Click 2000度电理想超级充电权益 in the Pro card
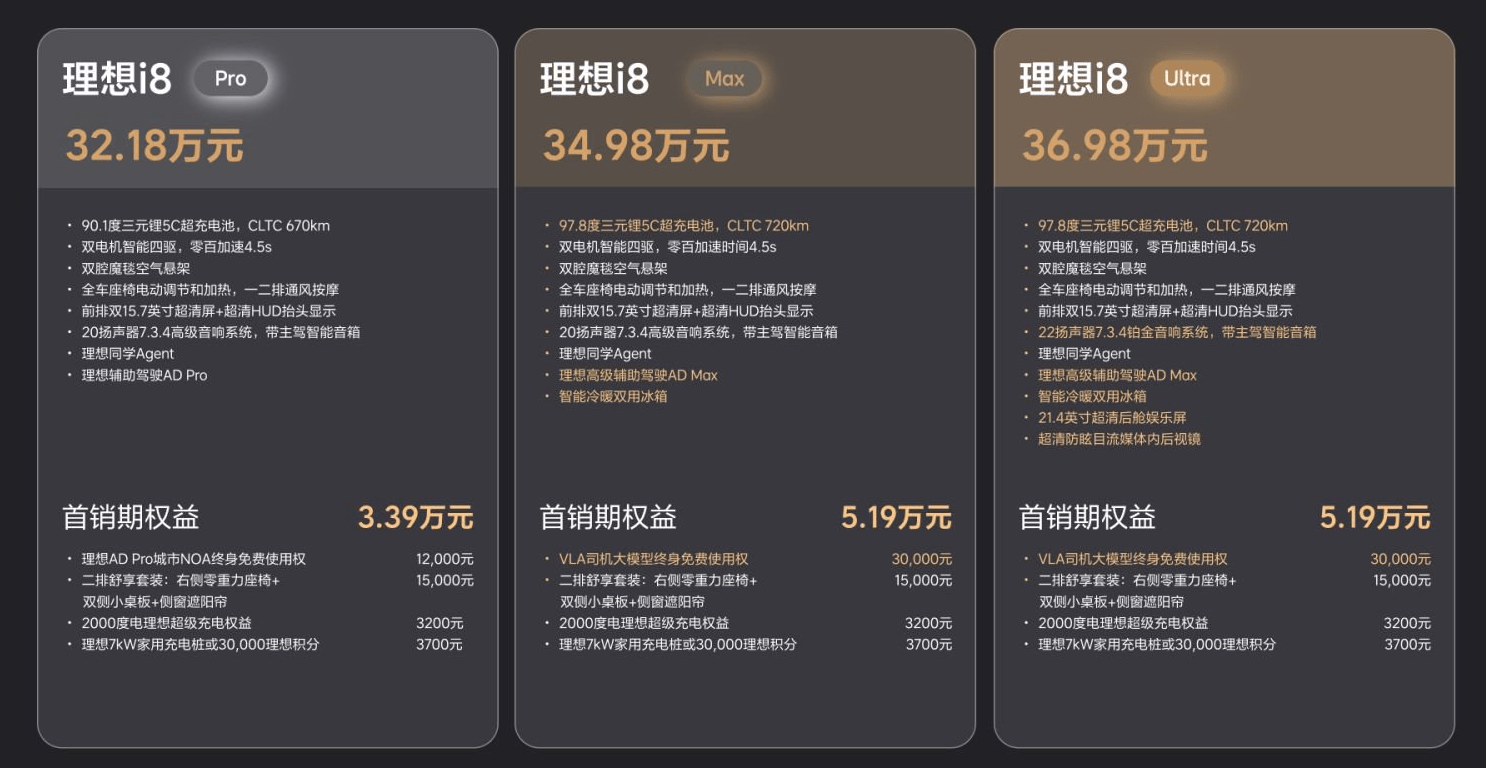 [166, 623]
